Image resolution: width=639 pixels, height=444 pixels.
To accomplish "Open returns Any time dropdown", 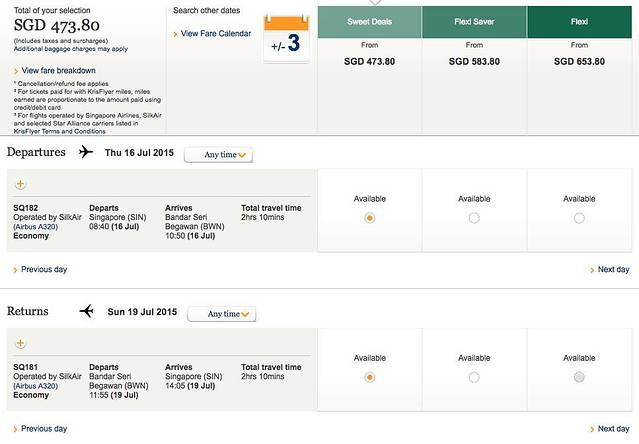I will point(231,314).
